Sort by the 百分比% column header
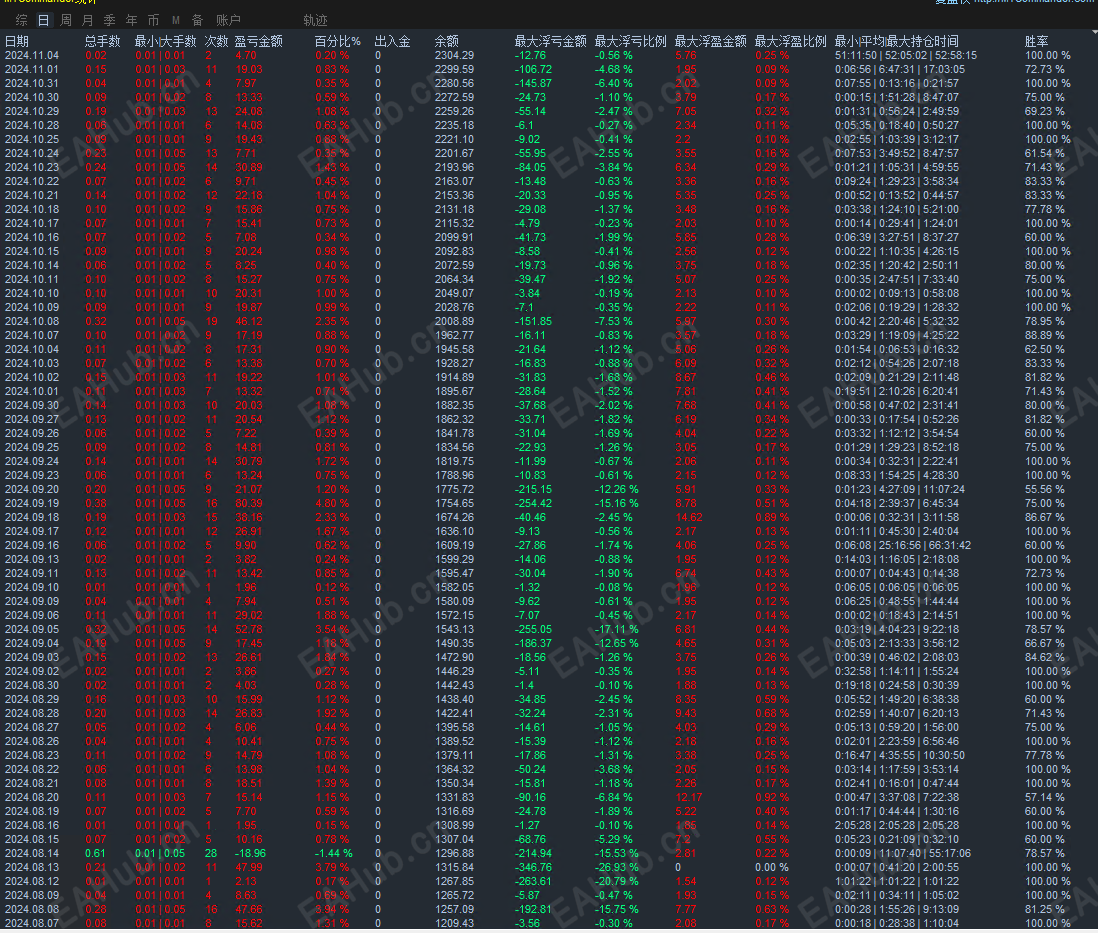Viewport: 1098px width, 933px height. (x=338, y=41)
